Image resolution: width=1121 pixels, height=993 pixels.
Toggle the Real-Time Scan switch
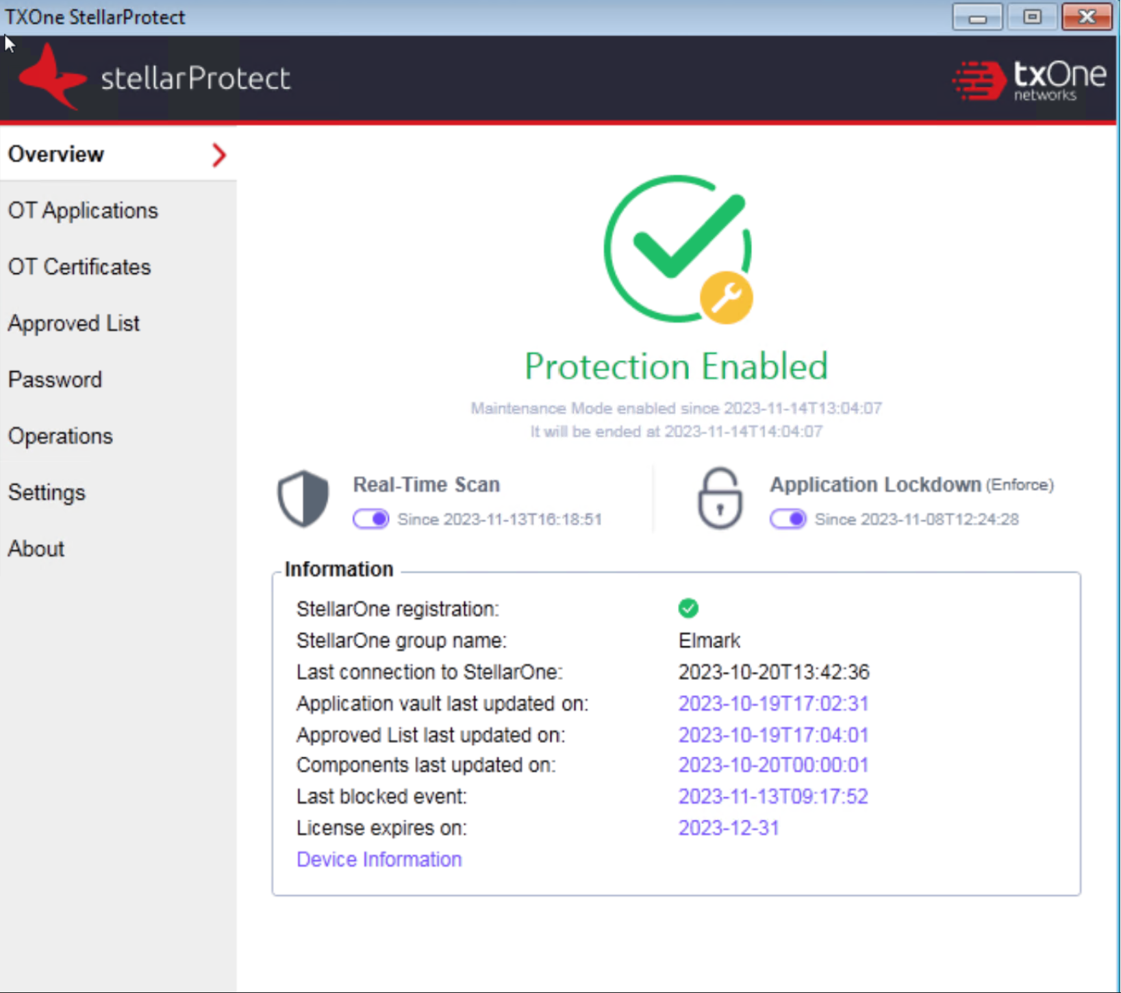[371, 519]
